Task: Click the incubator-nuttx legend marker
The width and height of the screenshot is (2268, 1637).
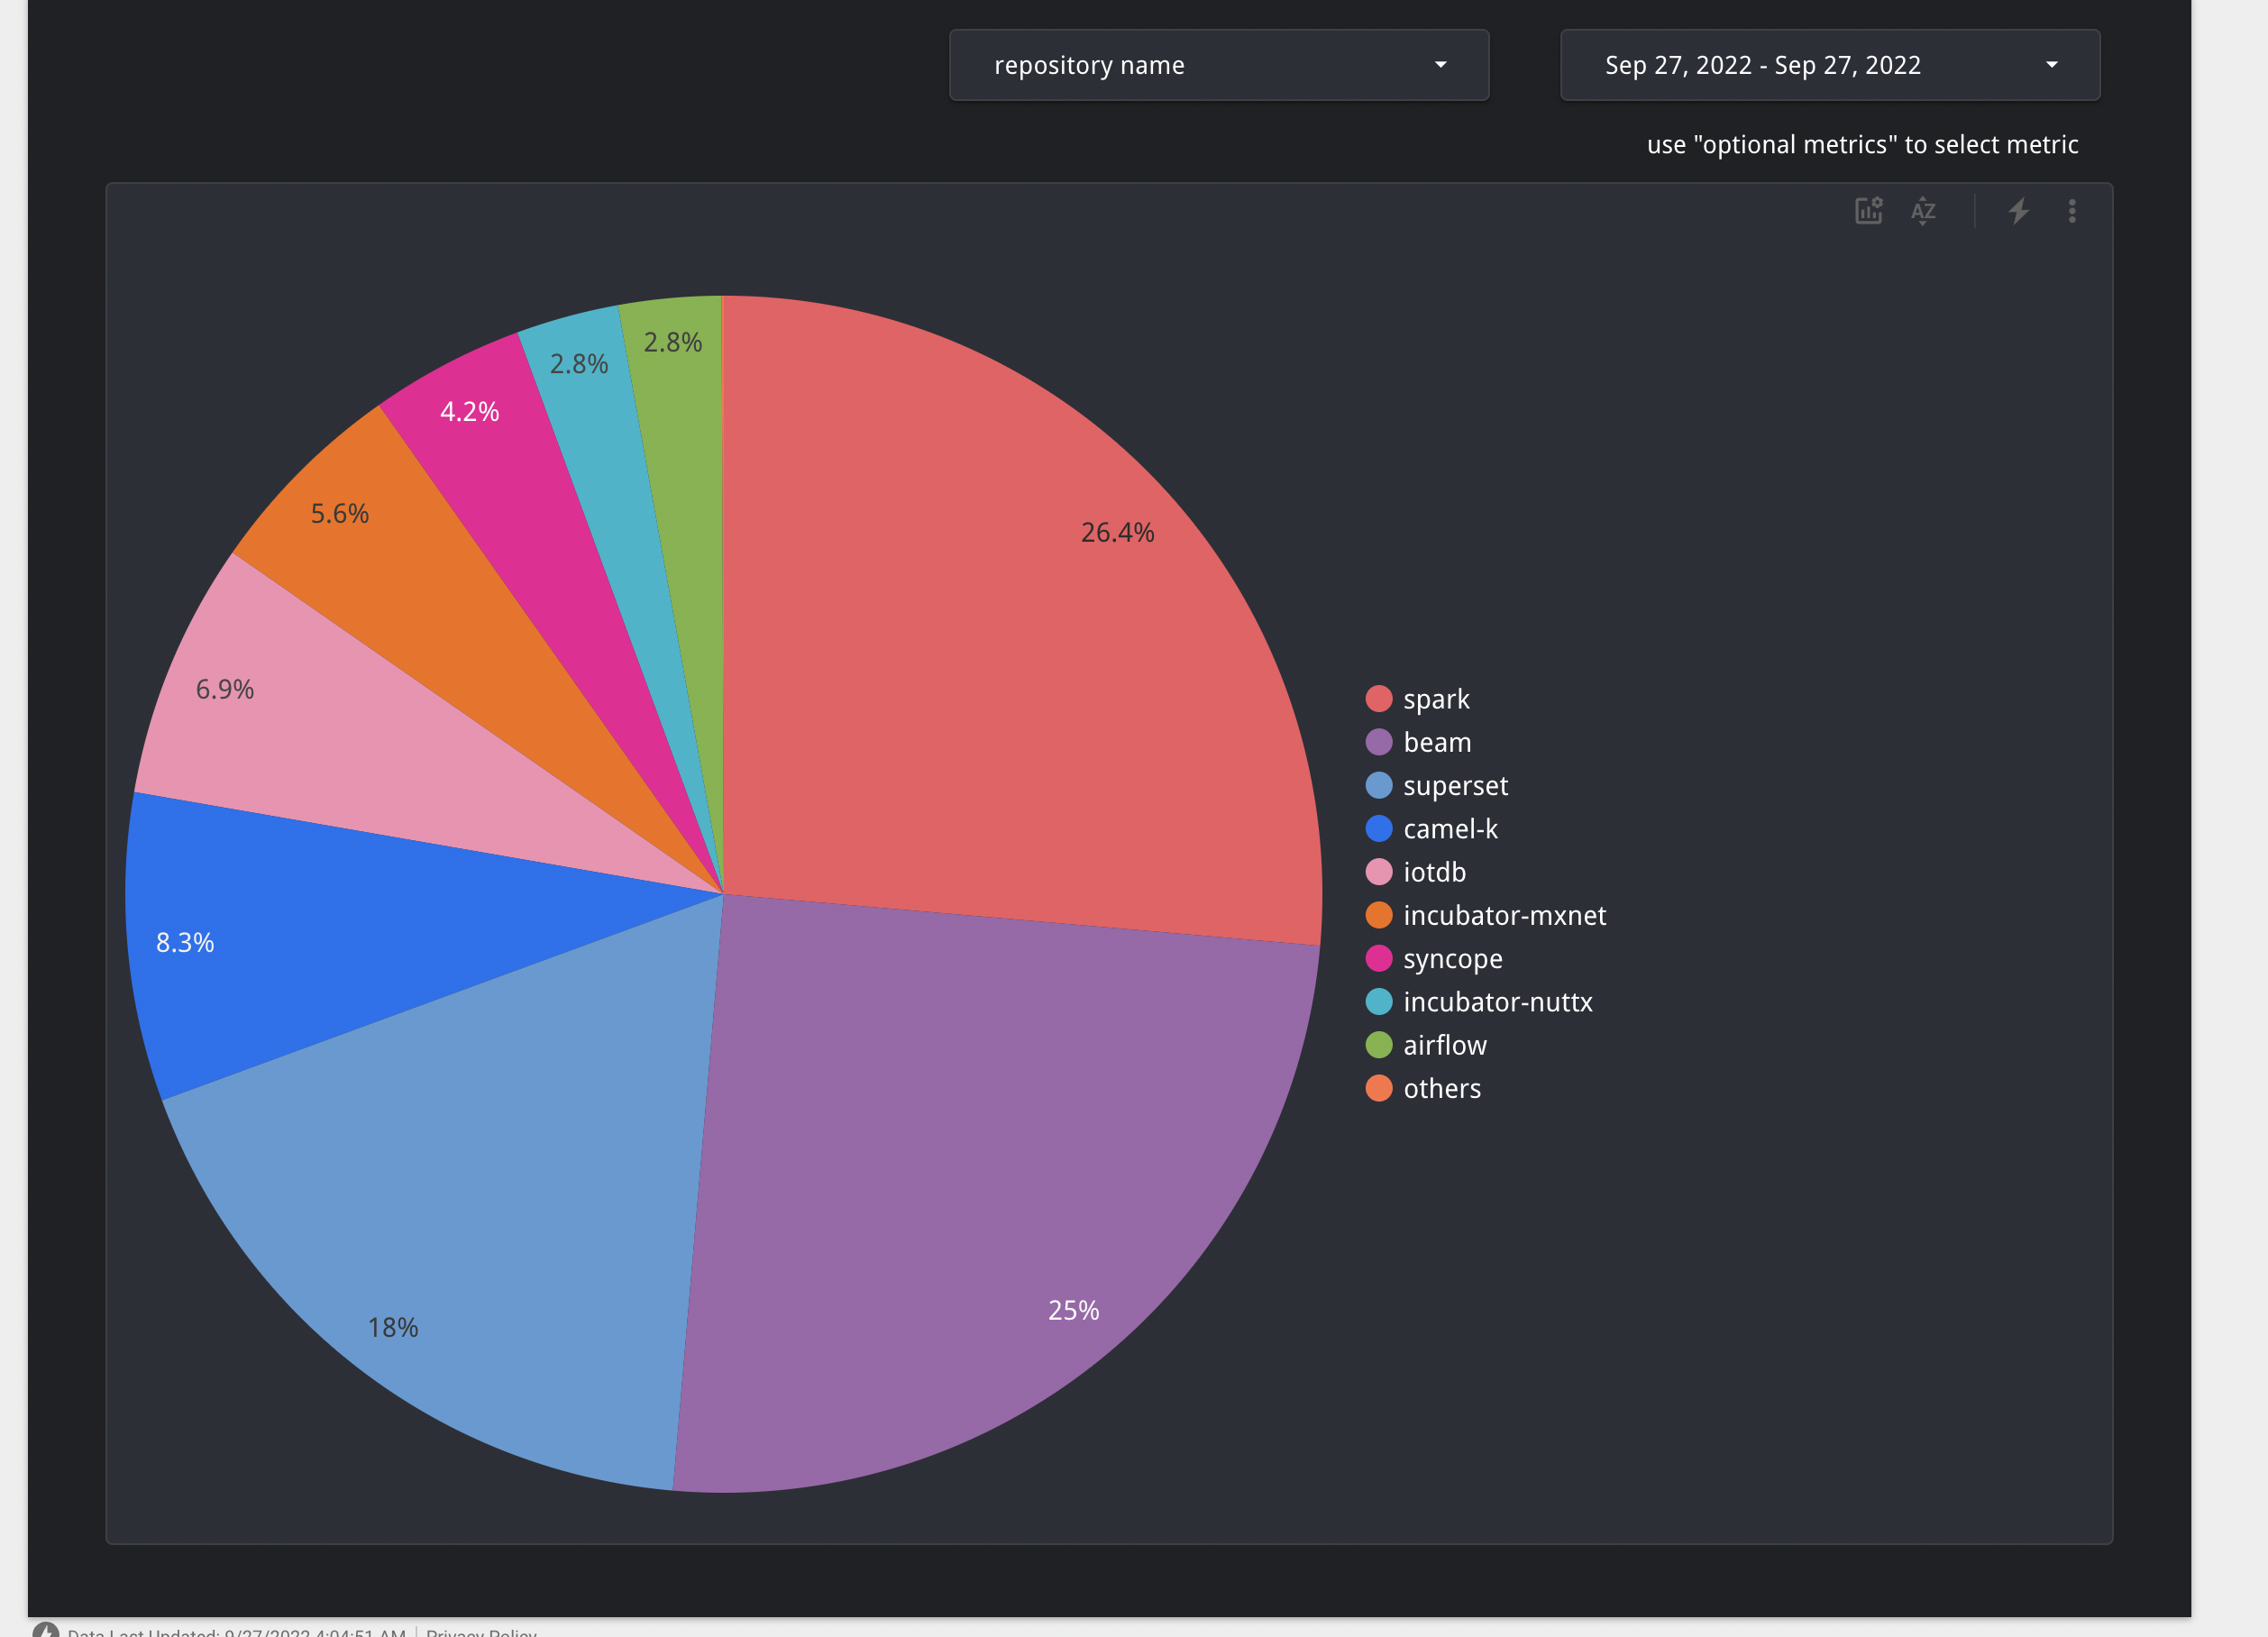Action: [x=1378, y=1001]
